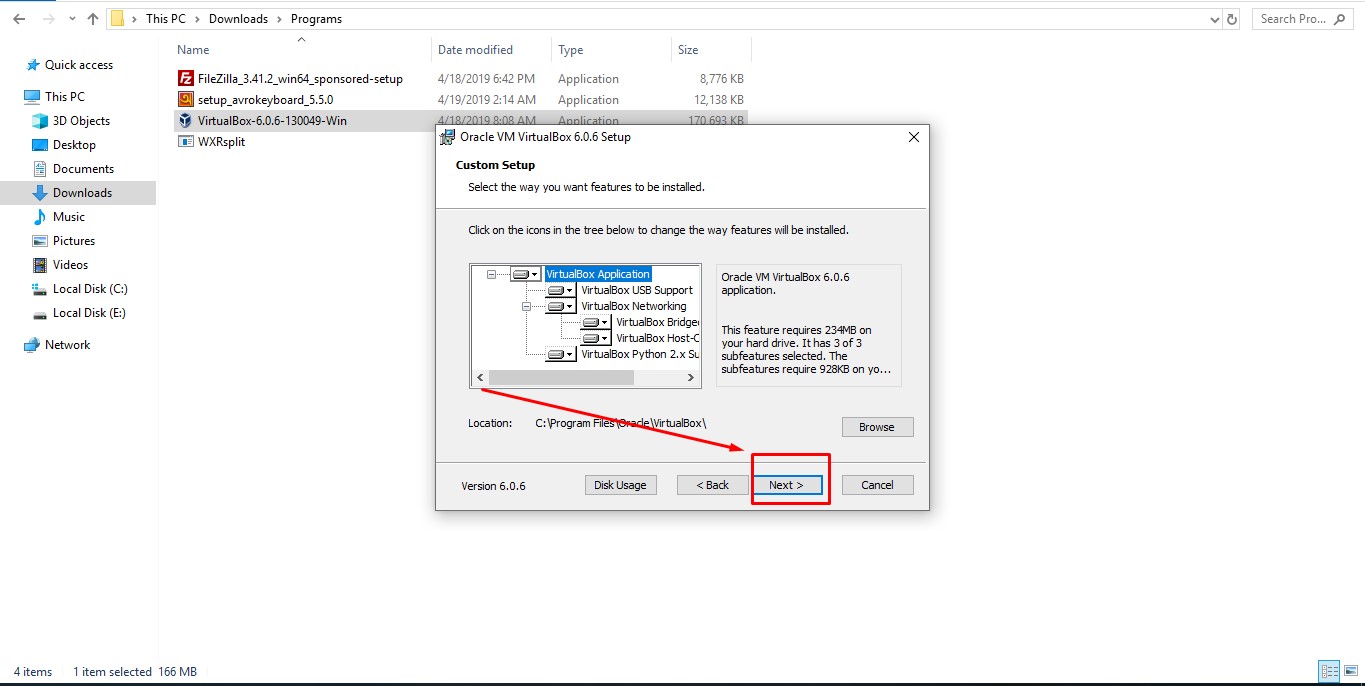Image resolution: width=1365 pixels, height=686 pixels.
Task: Select the VirtualBox Bridged Networking item
Action: tap(657, 322)
